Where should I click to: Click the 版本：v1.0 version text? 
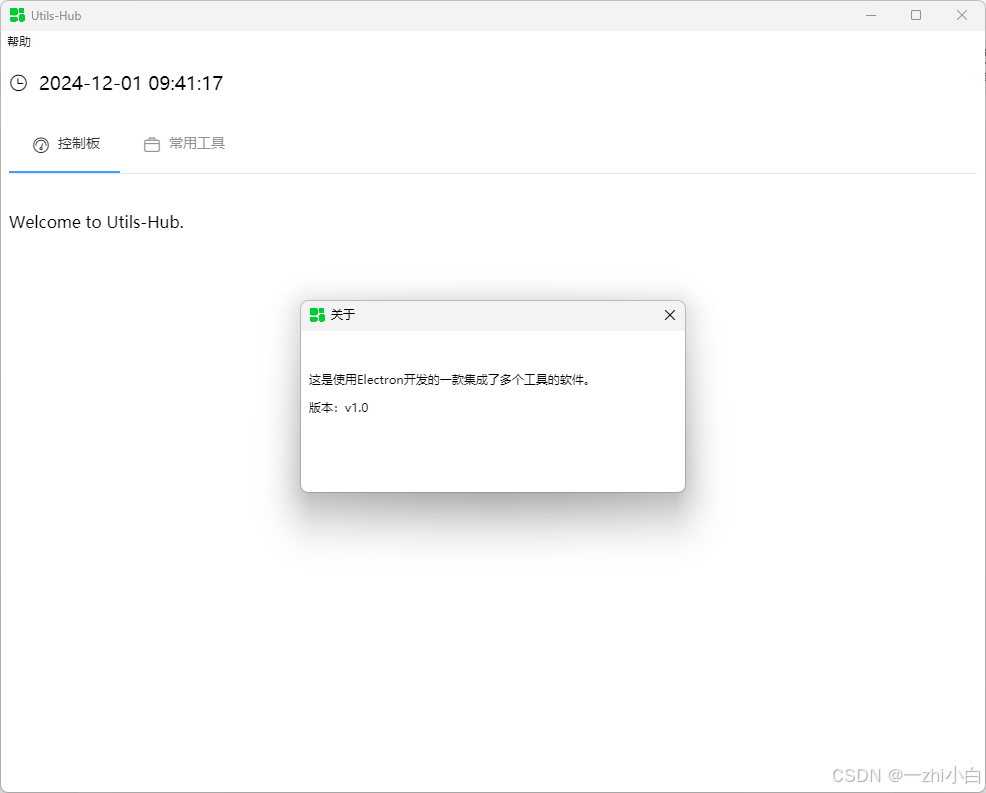pyautogui.click(x=338, y=408)
